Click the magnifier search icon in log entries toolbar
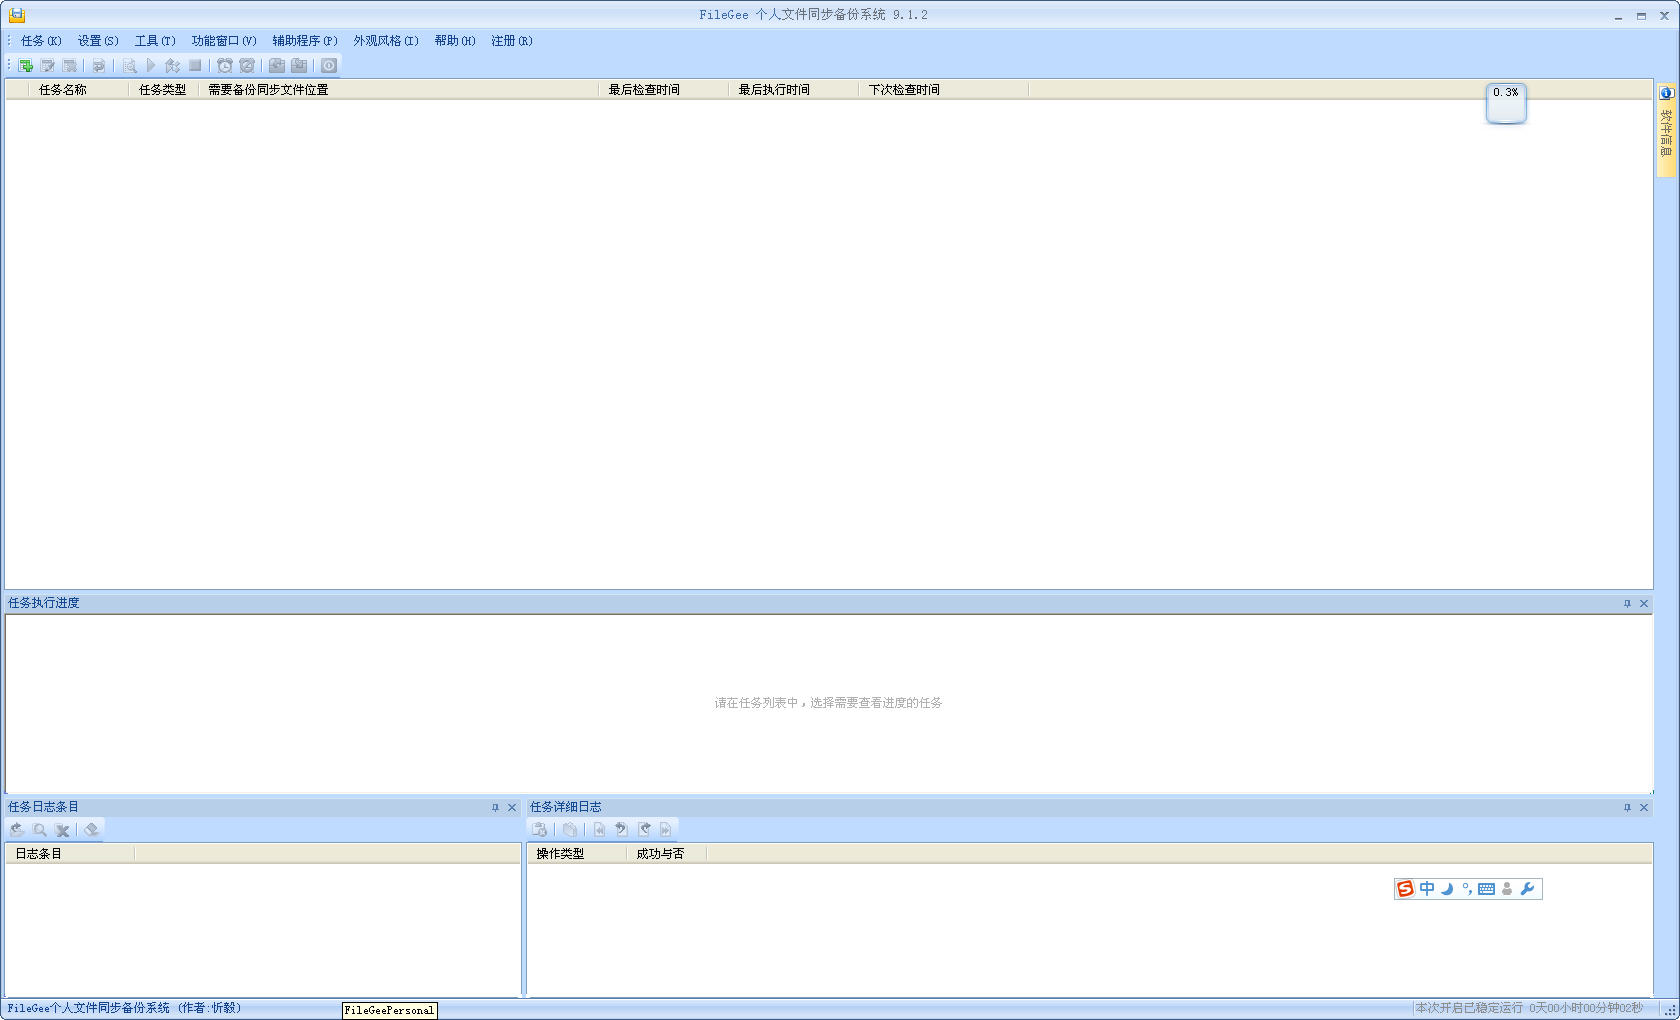1680x1020 pixels. [x=40, y=830]
